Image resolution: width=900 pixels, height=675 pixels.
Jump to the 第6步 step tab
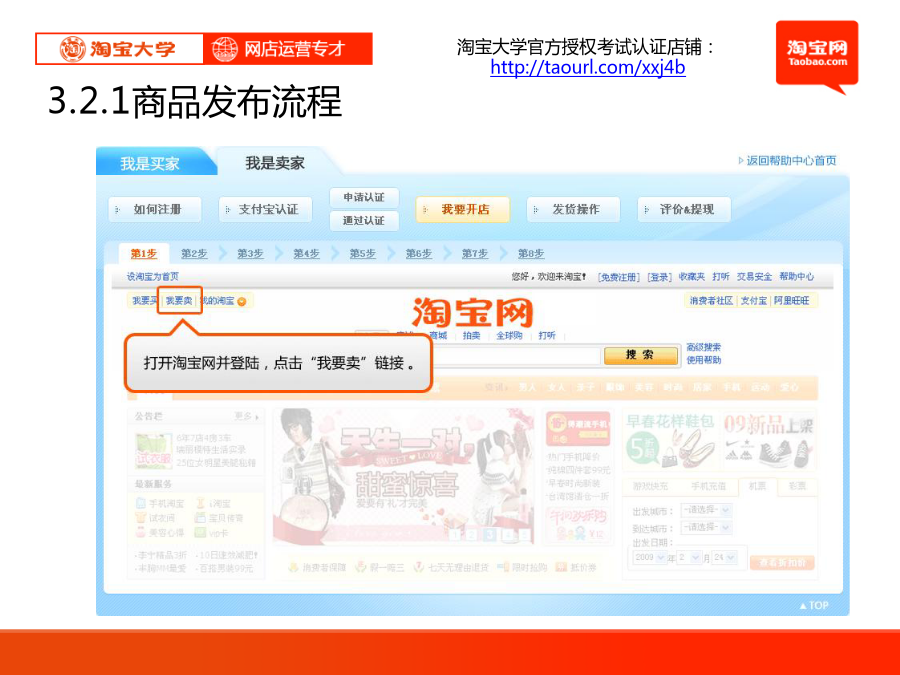[418, 254]
